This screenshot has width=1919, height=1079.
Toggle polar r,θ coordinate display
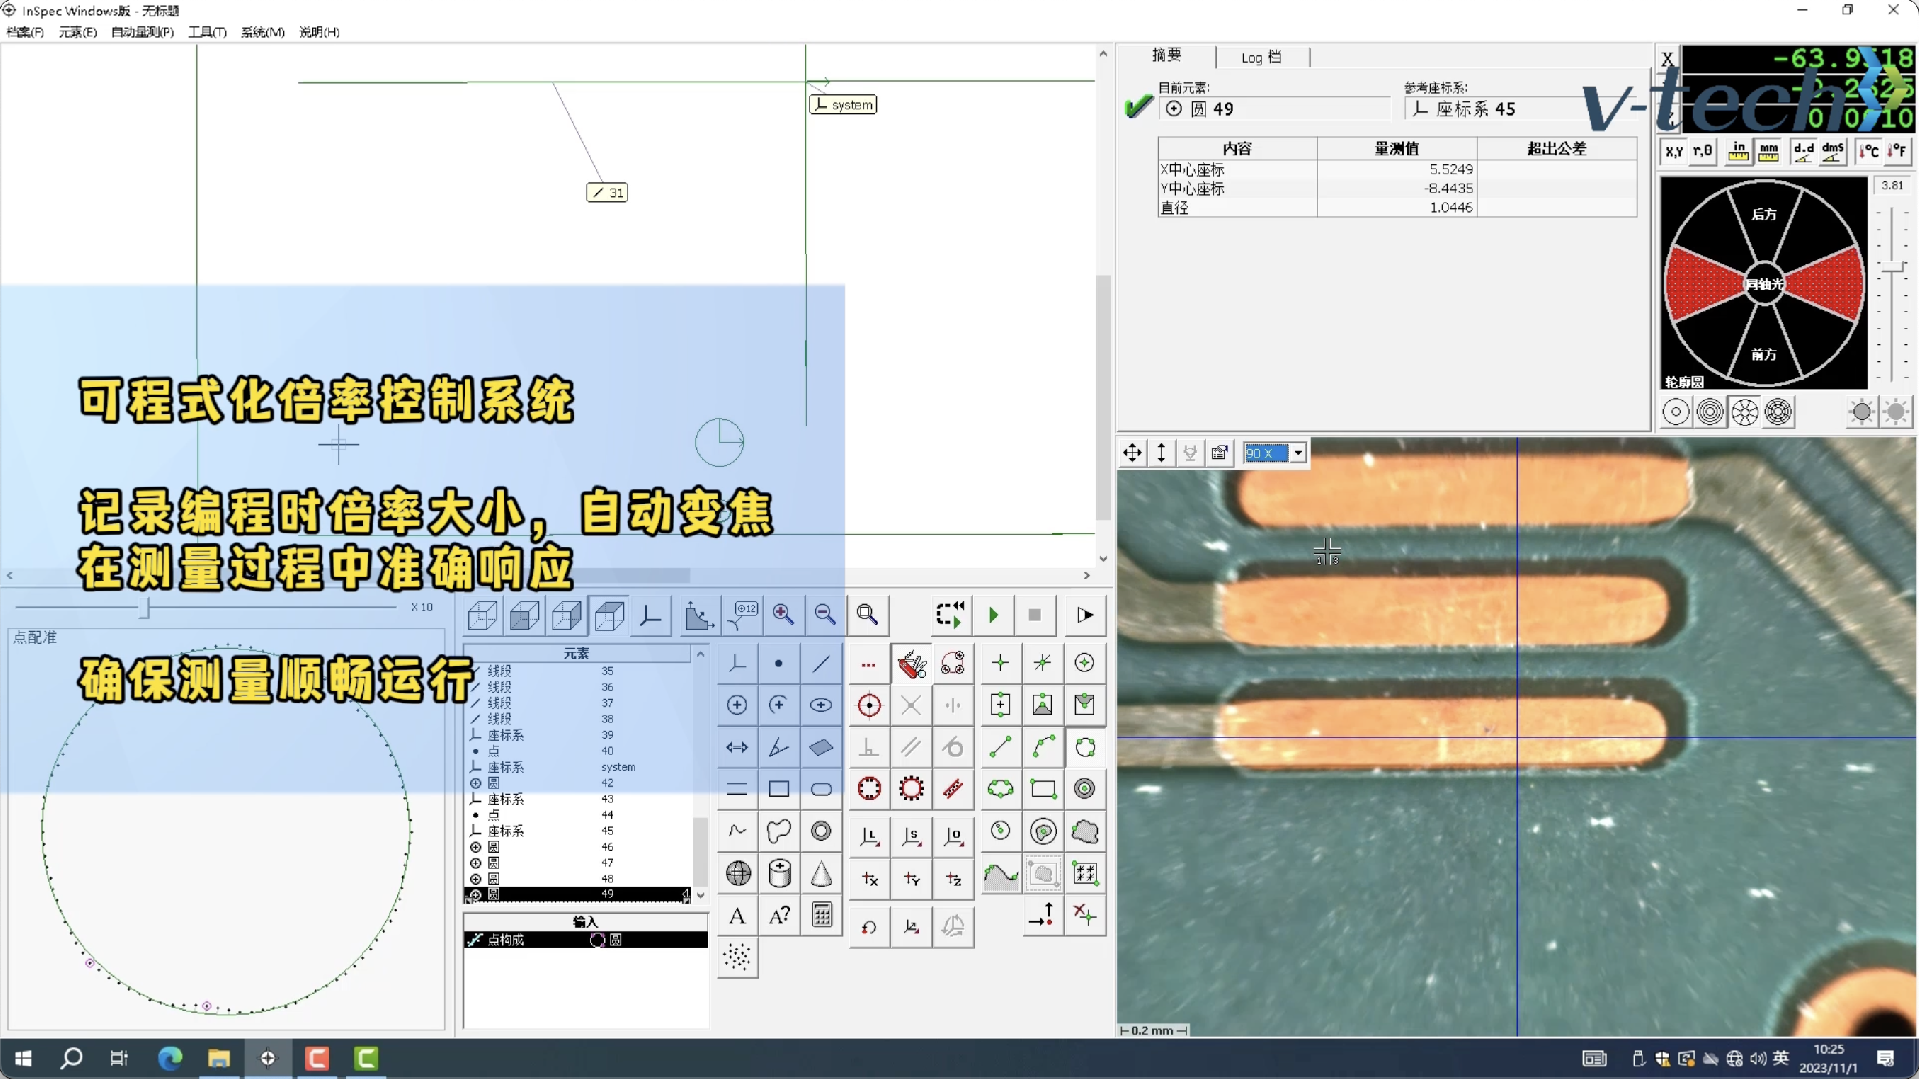coord(1702,151)
